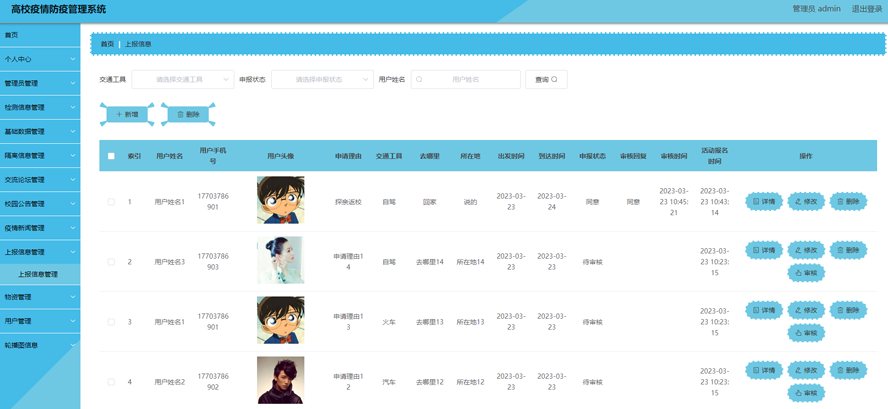The image size is (888, 409).
Task: Click 删除 for the 汽车 row
Action: (x=848, y=370)
